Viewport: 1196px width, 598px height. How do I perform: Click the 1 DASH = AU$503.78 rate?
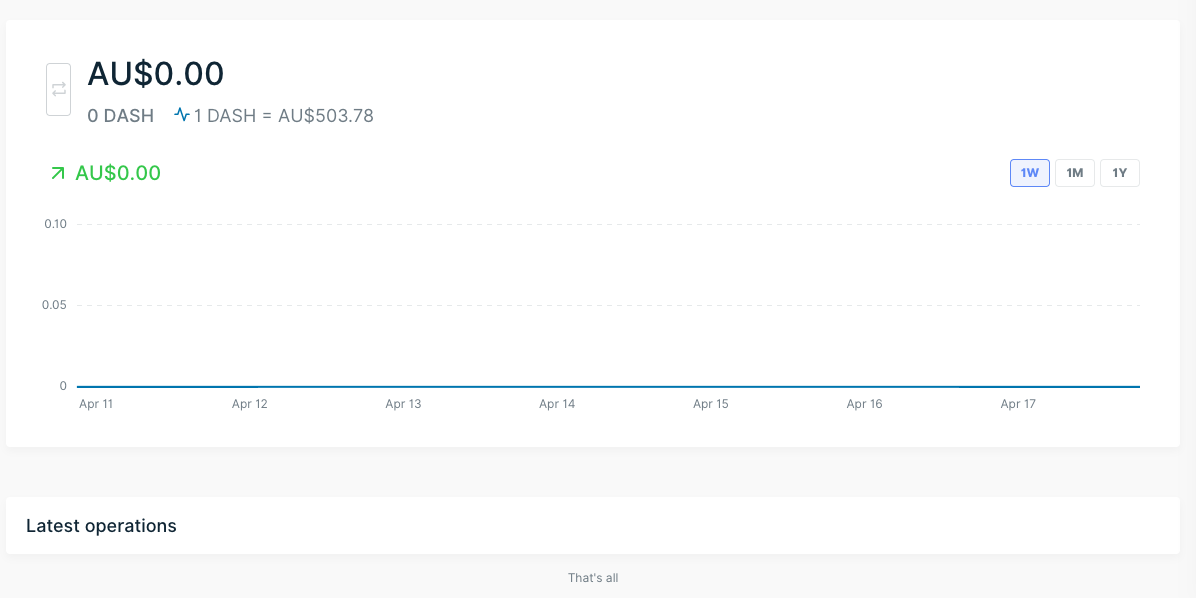(284, 116)
